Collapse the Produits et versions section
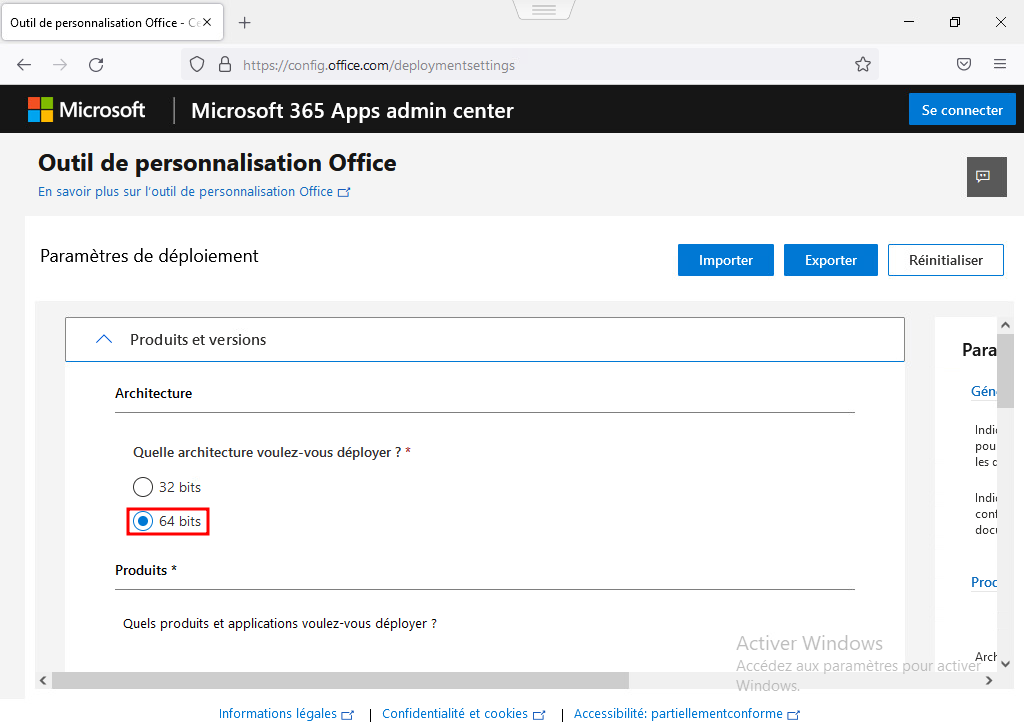 pyautogui.click(x=104, y=339)
